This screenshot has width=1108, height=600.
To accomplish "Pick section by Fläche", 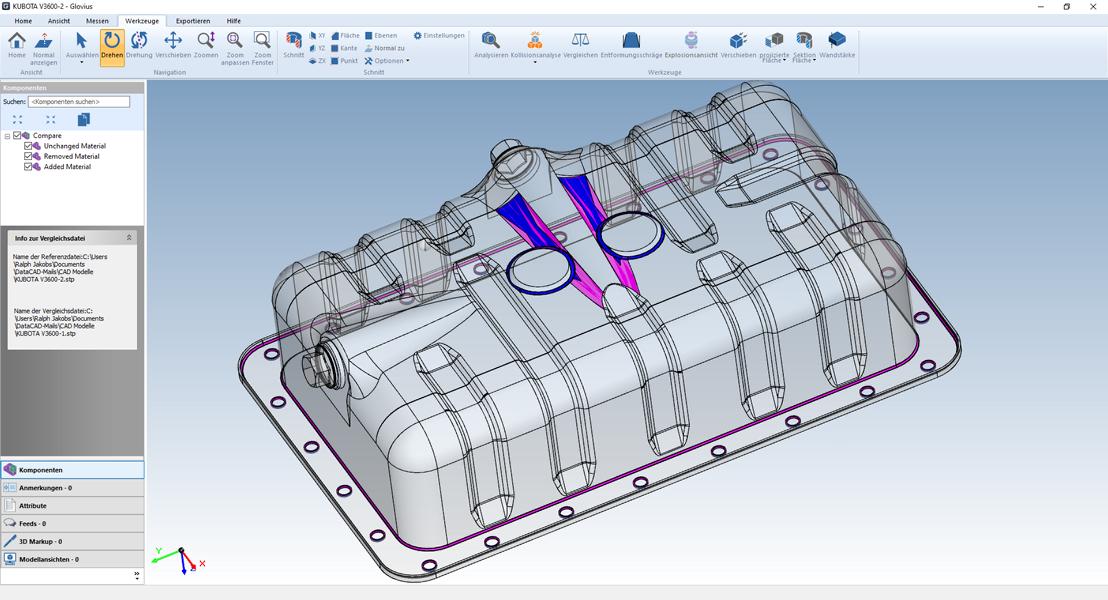I will (345, 35).
